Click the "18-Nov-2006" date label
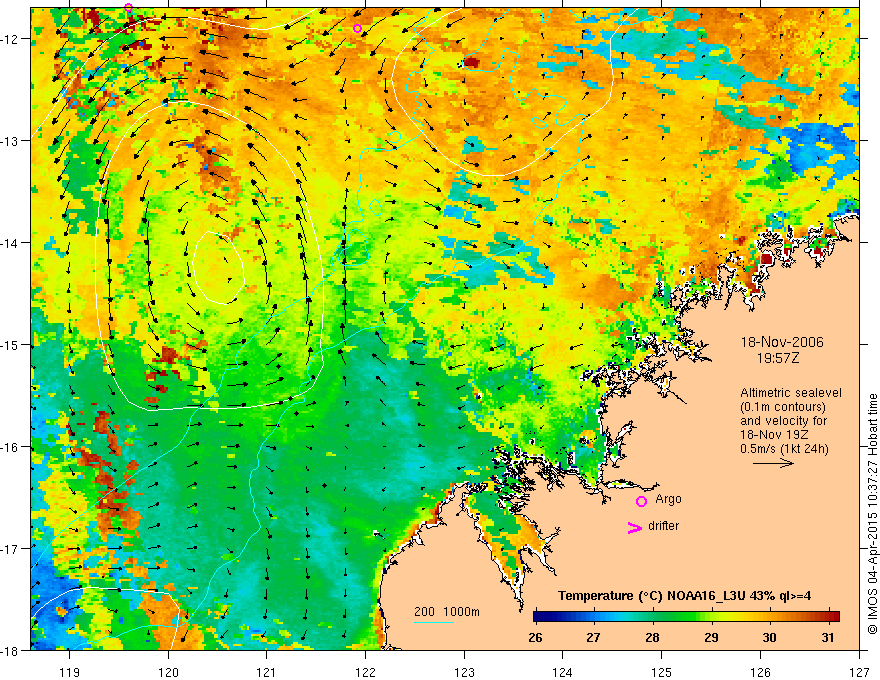The image size is (880, 680). (x=782, y=342)
